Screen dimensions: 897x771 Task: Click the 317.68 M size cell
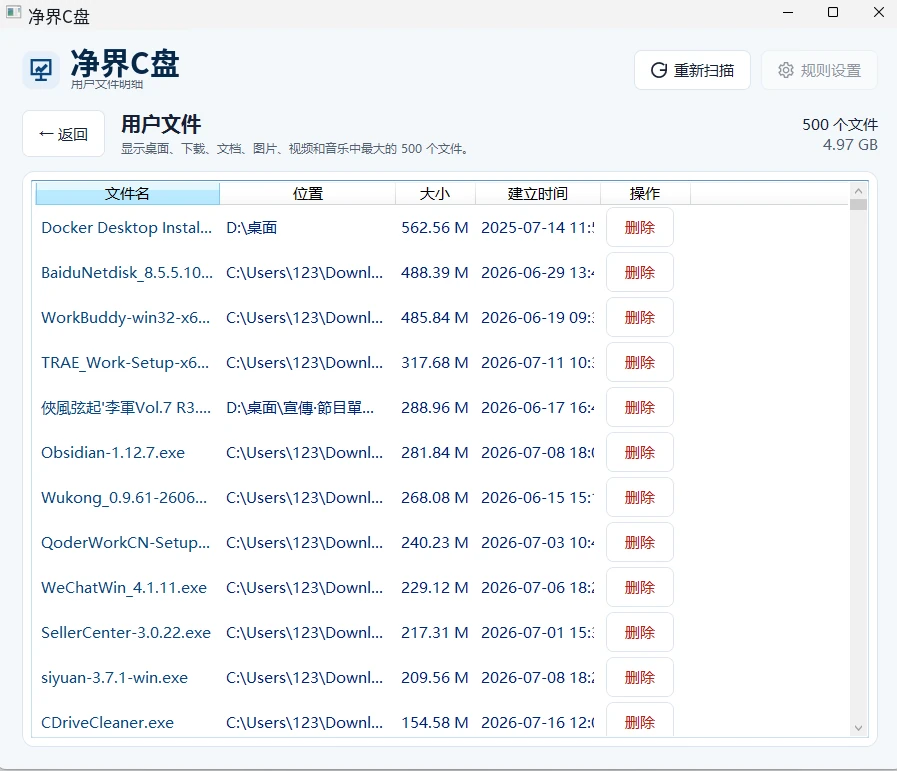click(x=435, y=363)
